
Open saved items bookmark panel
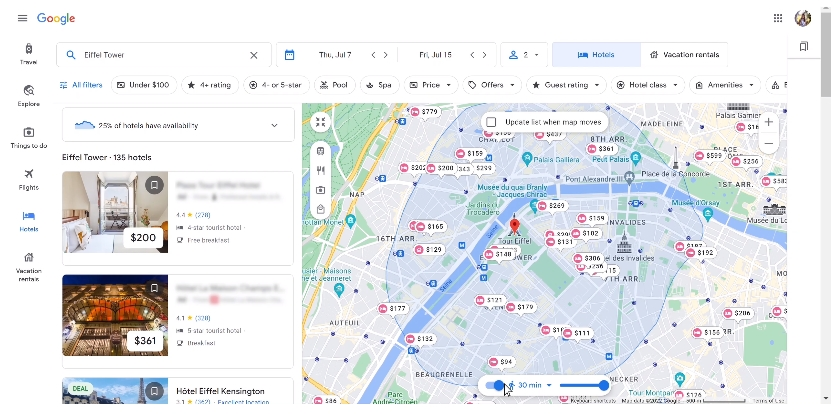pos(804,46)
